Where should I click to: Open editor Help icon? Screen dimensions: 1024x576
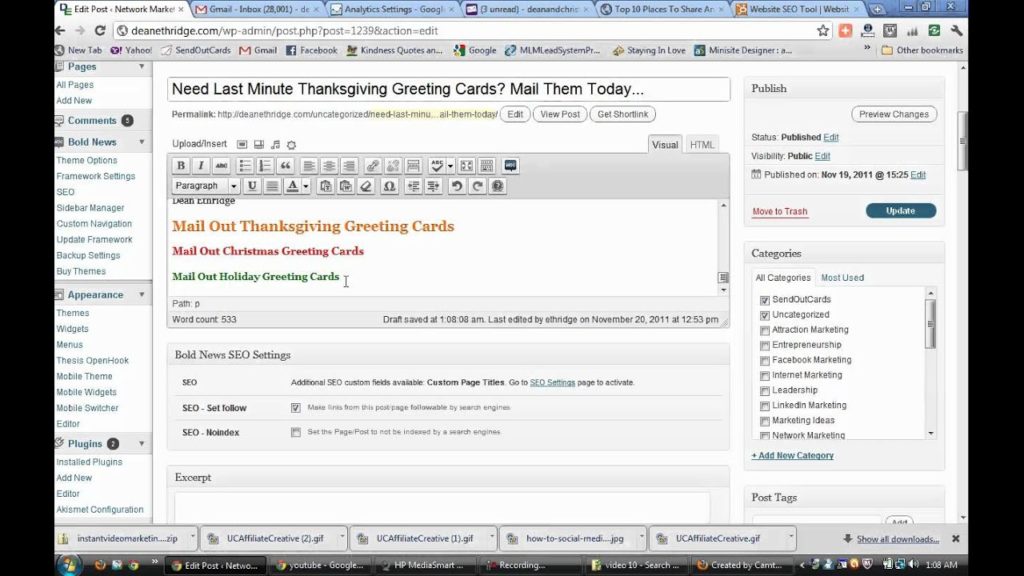pos(498,186)
